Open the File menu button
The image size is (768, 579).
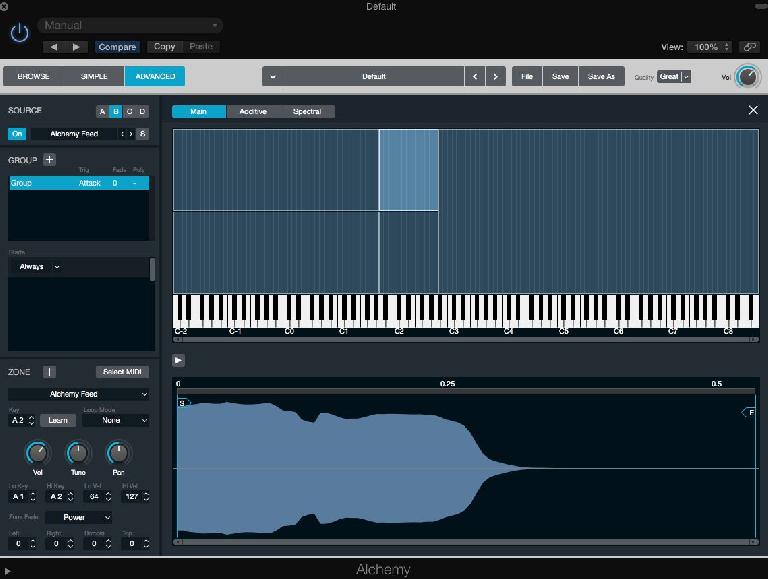coord(527,76)
